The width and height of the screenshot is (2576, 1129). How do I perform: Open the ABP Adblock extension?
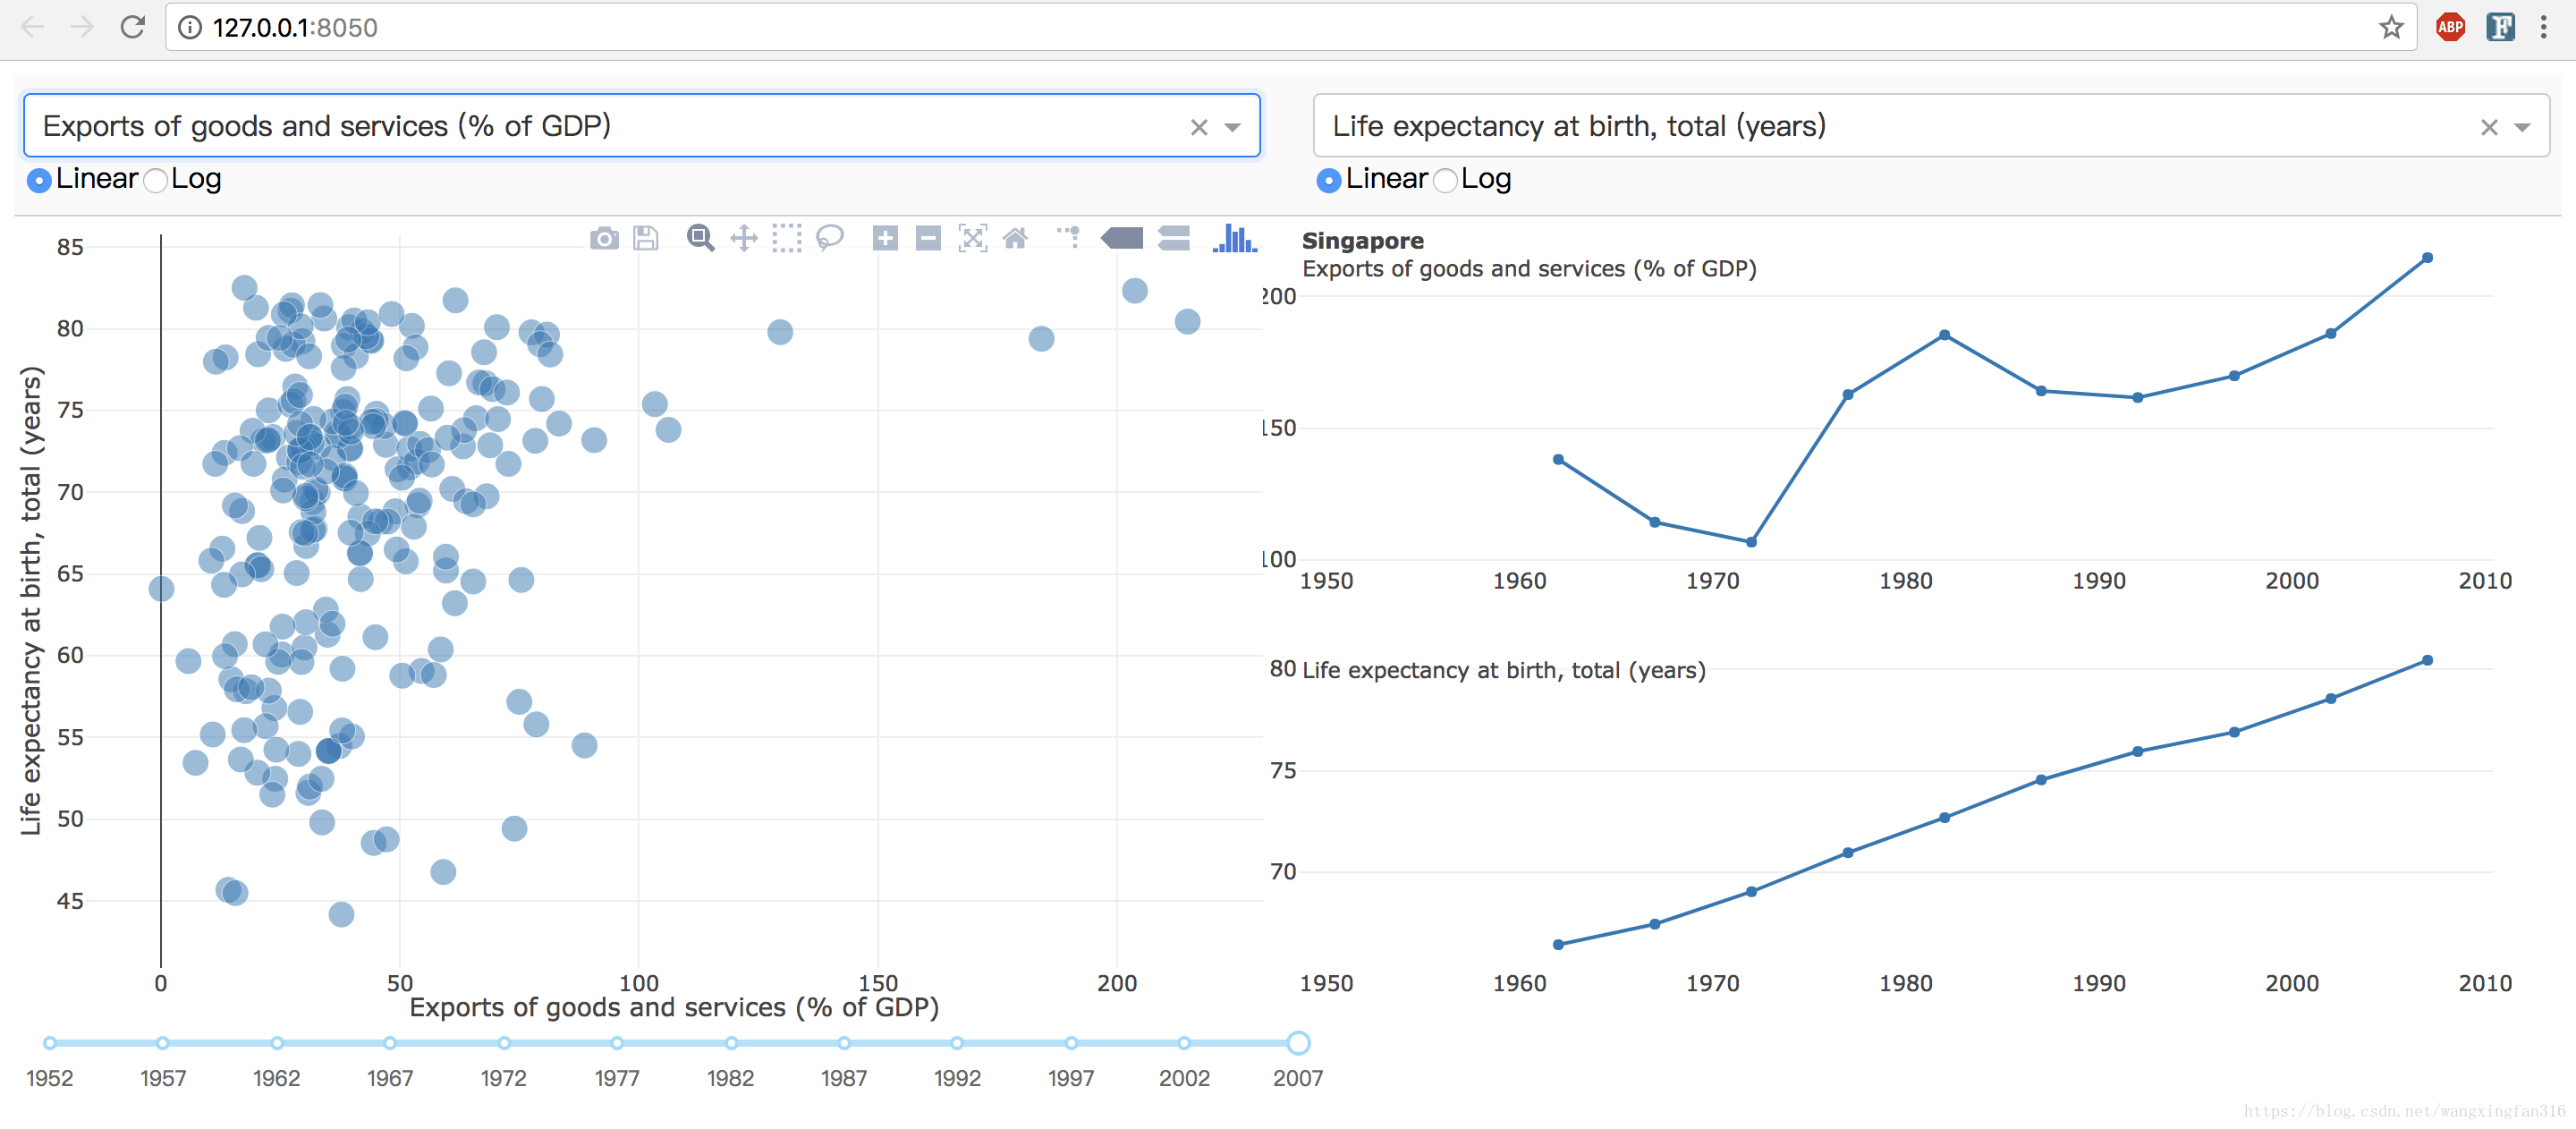(2450, 27)
